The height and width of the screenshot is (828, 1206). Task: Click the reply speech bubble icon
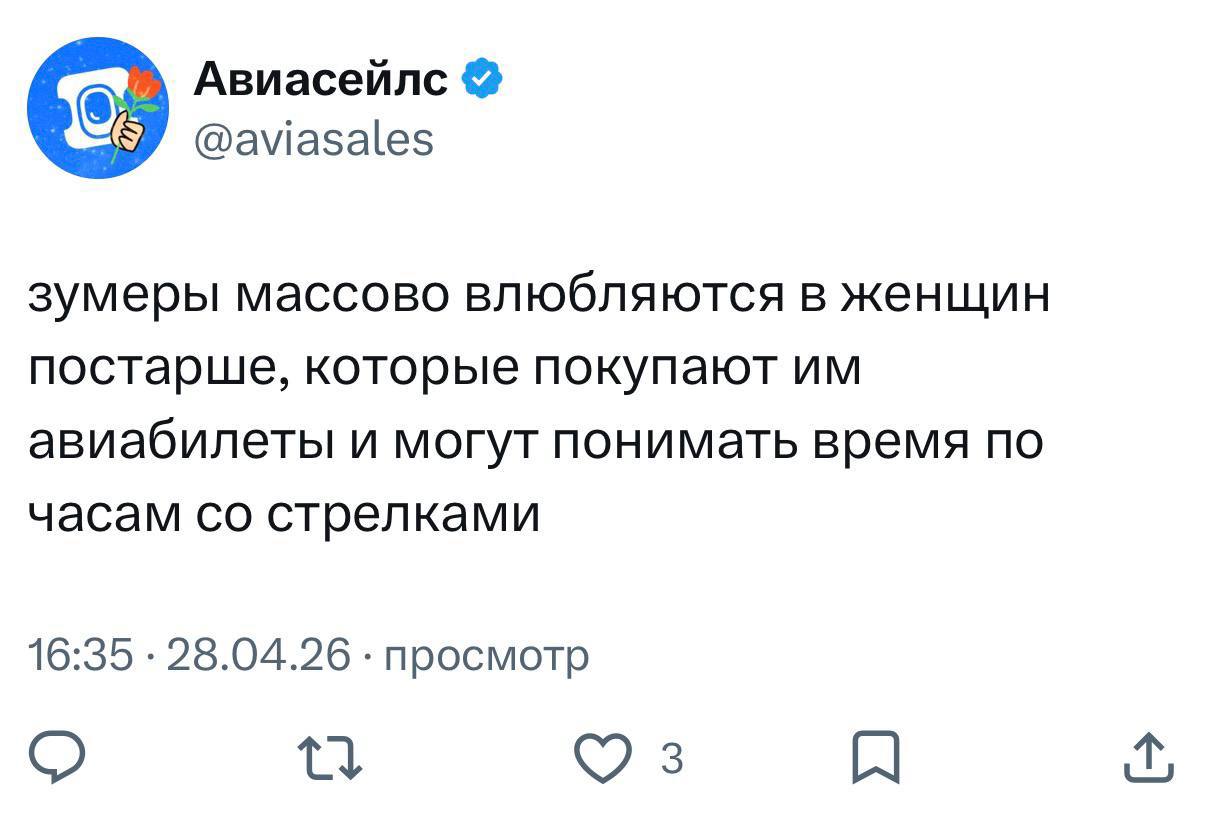click(x=54, y=757)
